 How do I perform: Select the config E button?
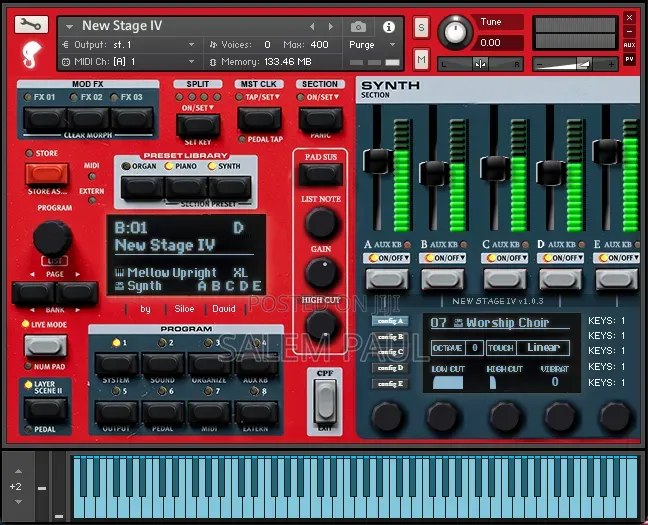pos(390,384)
